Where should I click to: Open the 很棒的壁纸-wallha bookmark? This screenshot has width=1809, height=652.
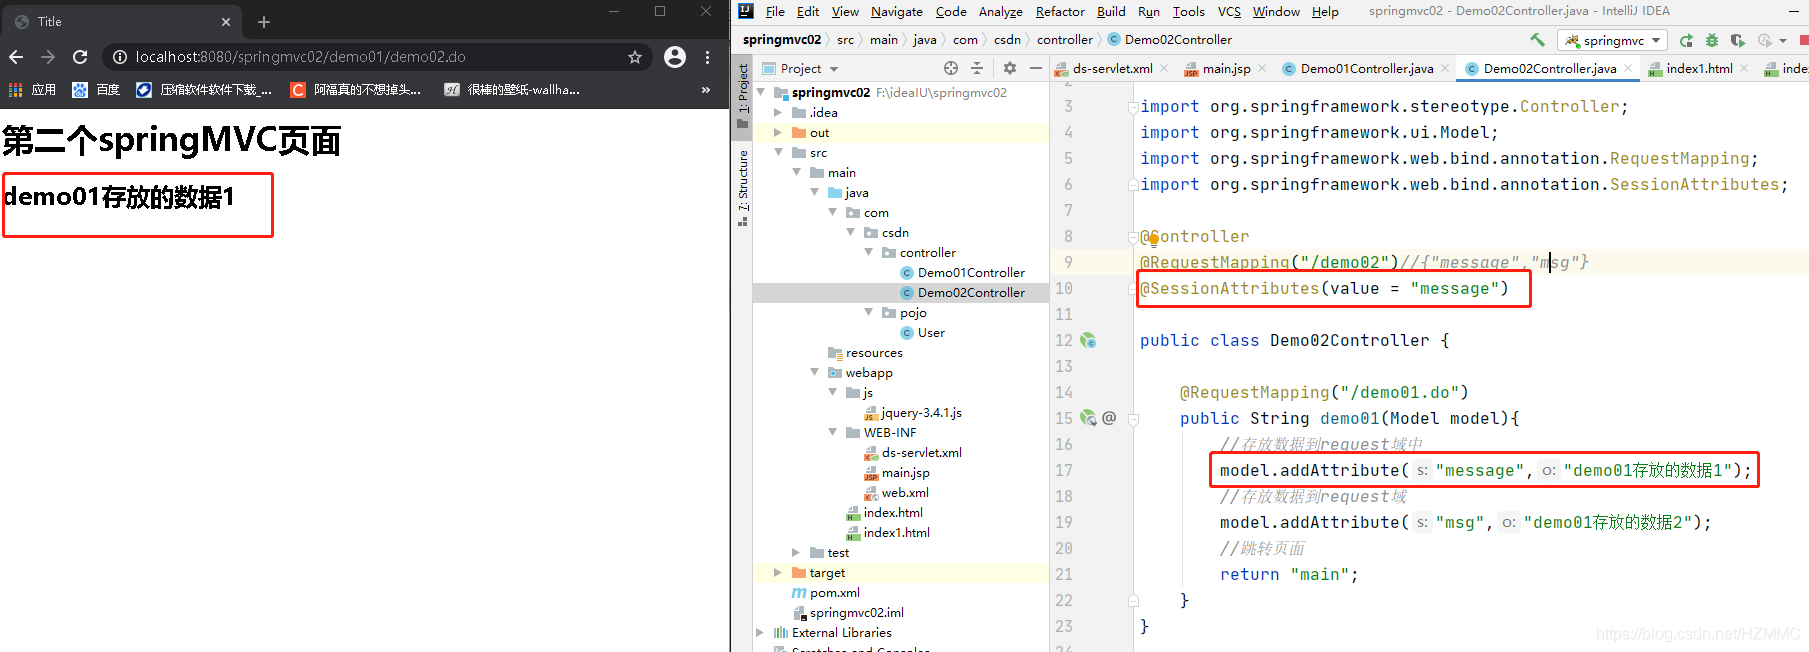coord(512,89)
